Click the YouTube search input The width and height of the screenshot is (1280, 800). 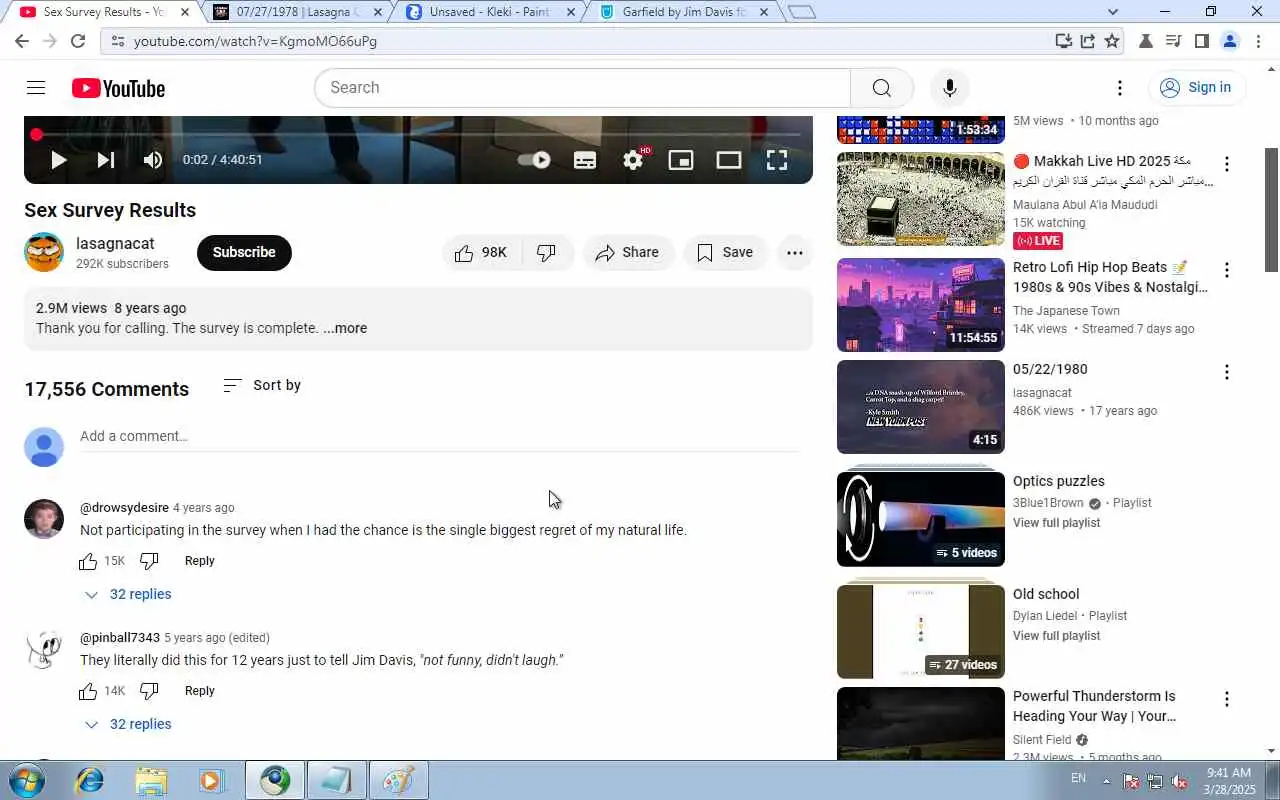(x=585, y=88)
